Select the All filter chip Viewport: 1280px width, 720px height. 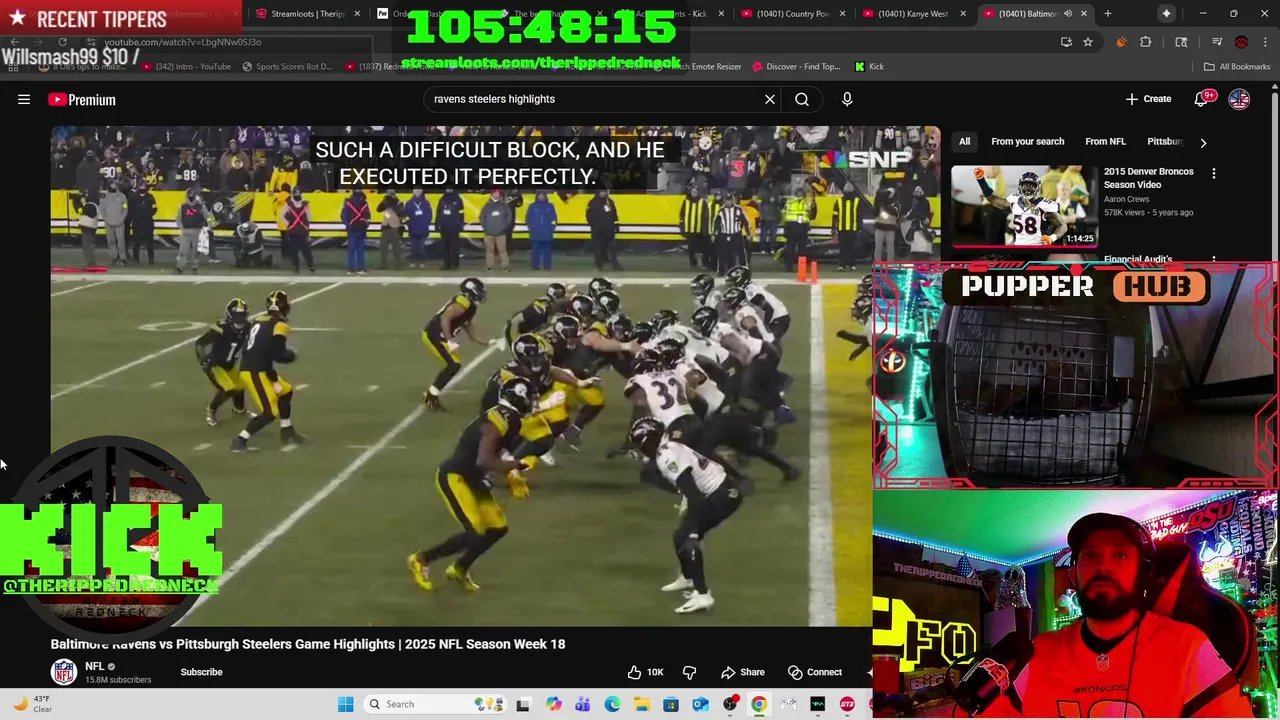(x=964, y=141)
